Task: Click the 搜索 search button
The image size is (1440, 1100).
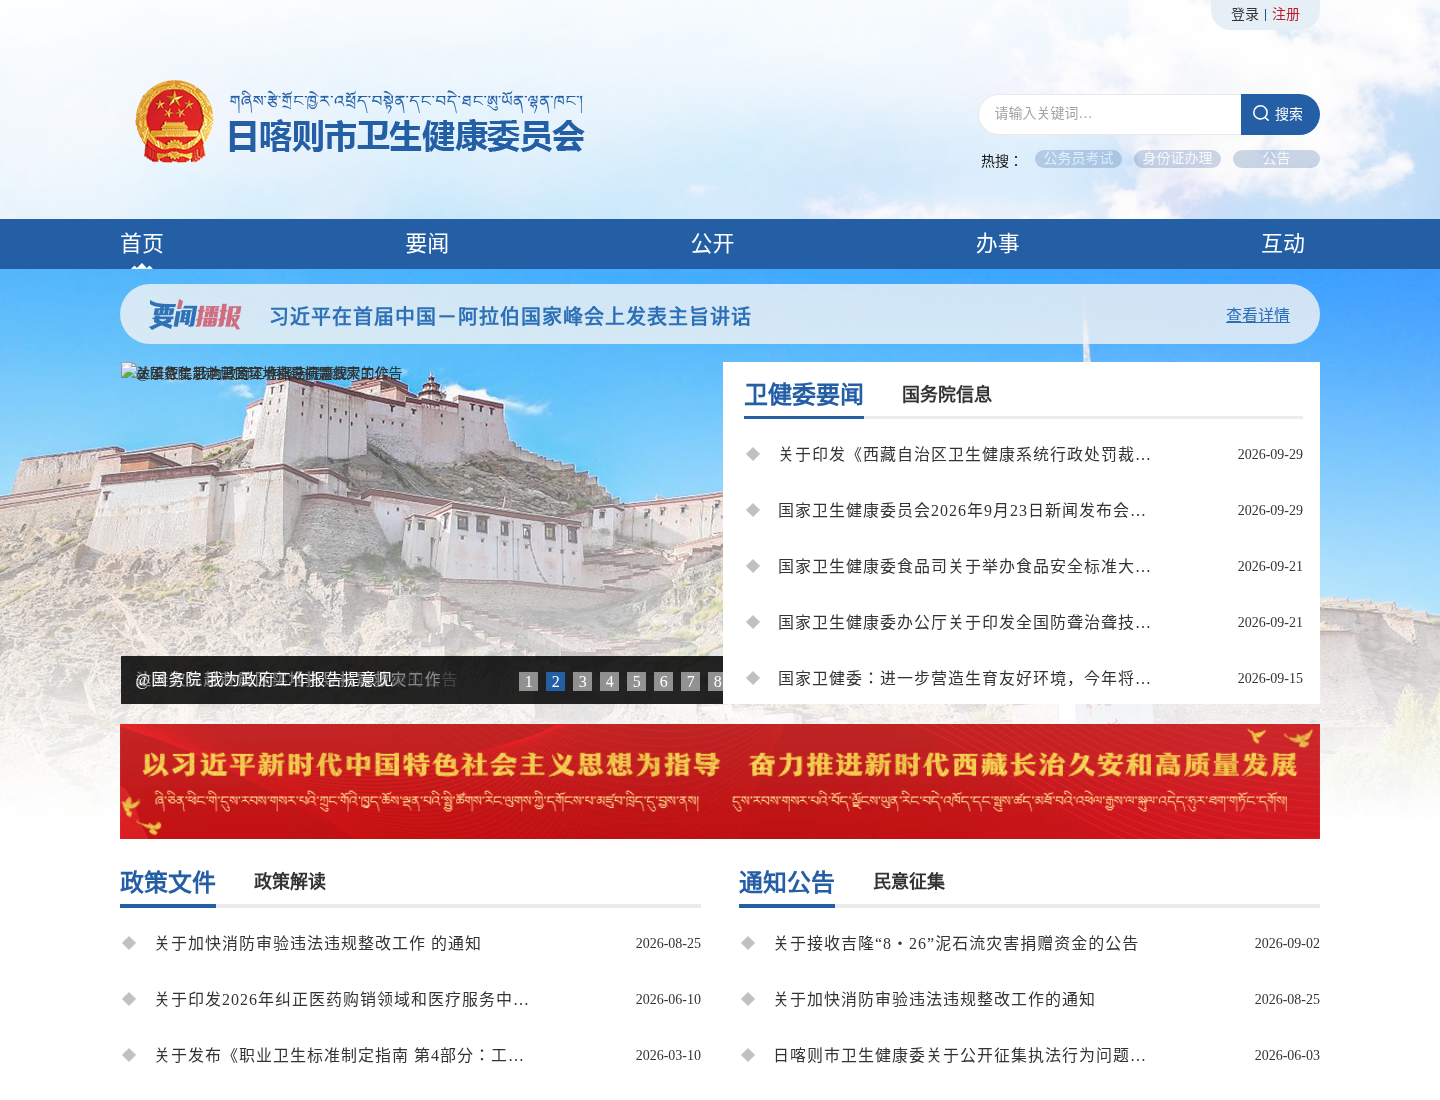Action: (x=1280, y=114)
